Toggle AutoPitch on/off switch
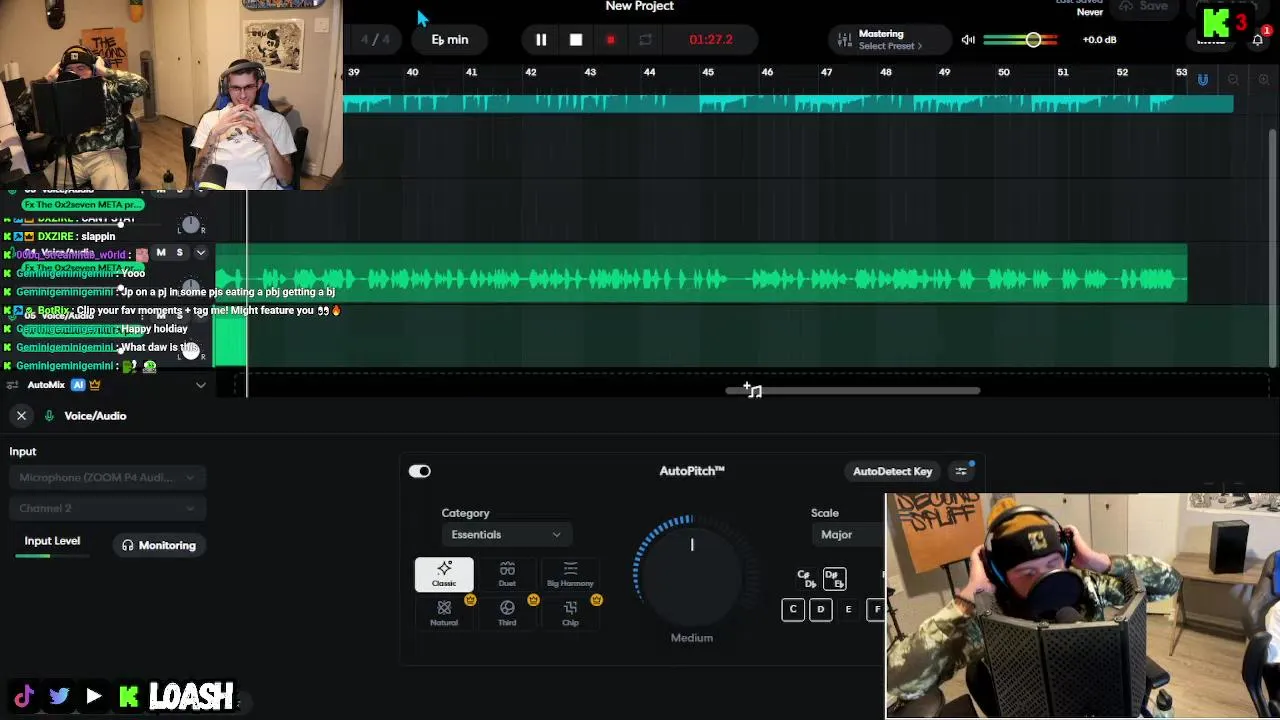The image size is (1280, 720). tap(419, 471)
